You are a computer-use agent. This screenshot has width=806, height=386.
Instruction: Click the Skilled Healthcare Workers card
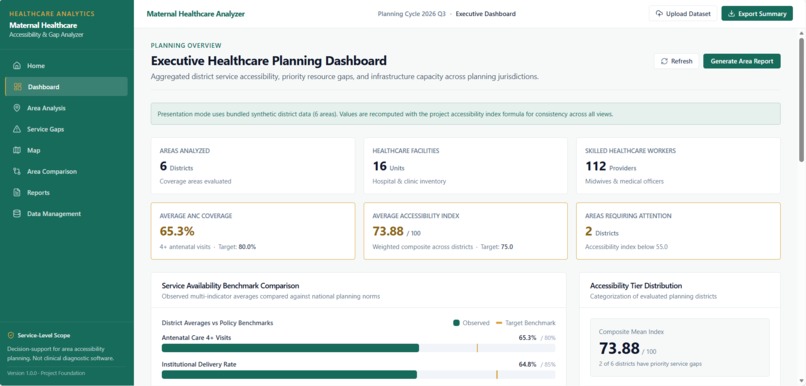(678, 166)
